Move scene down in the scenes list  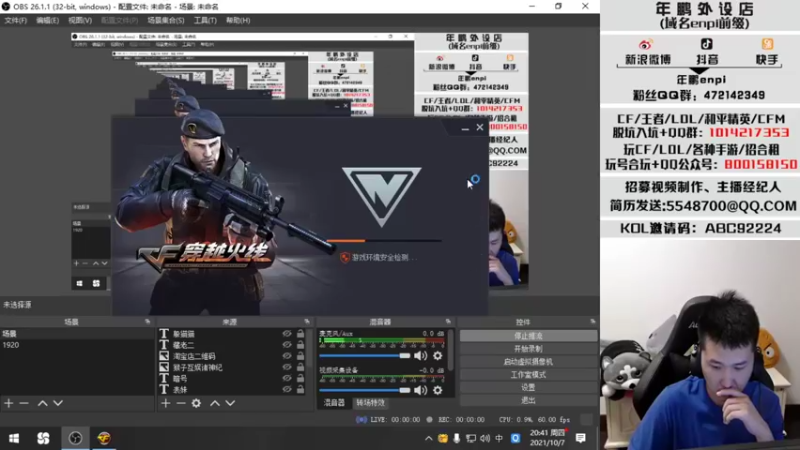[x=58, y=403]
